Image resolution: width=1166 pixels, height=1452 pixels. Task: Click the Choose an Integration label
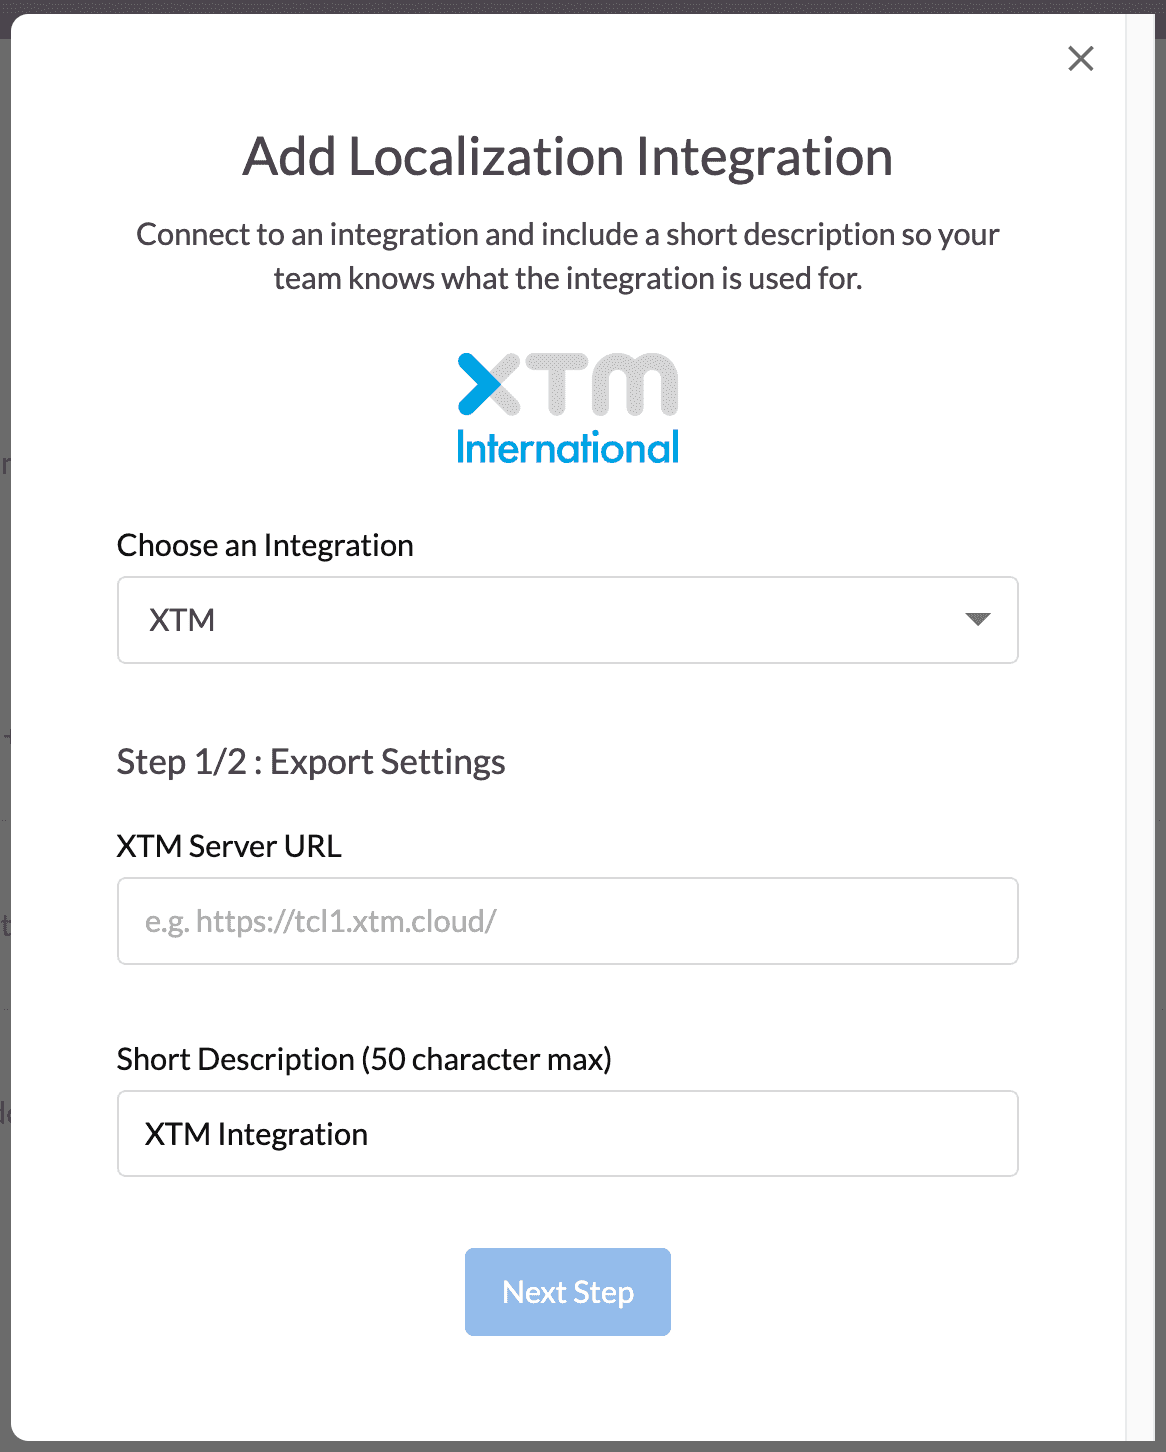[x=265, y=546]
